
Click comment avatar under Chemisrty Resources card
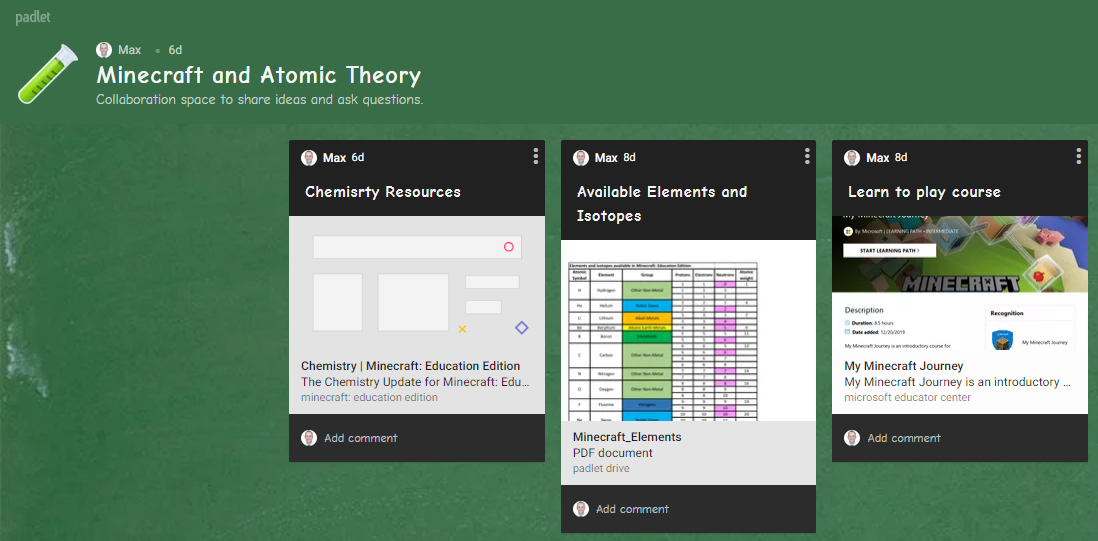coord(309,438)
